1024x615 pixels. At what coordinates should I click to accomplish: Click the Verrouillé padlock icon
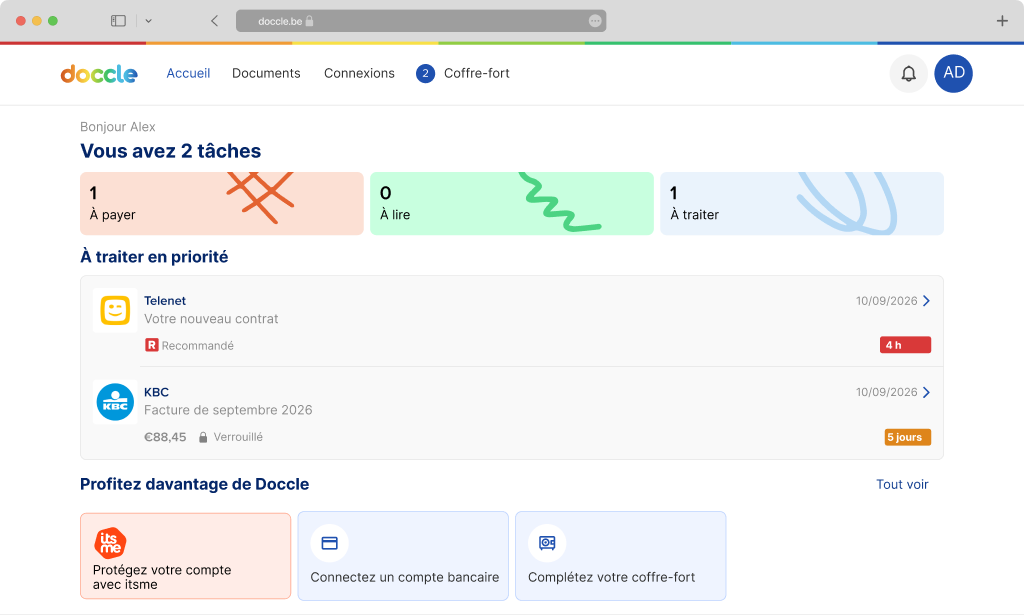tap(203, 437)
